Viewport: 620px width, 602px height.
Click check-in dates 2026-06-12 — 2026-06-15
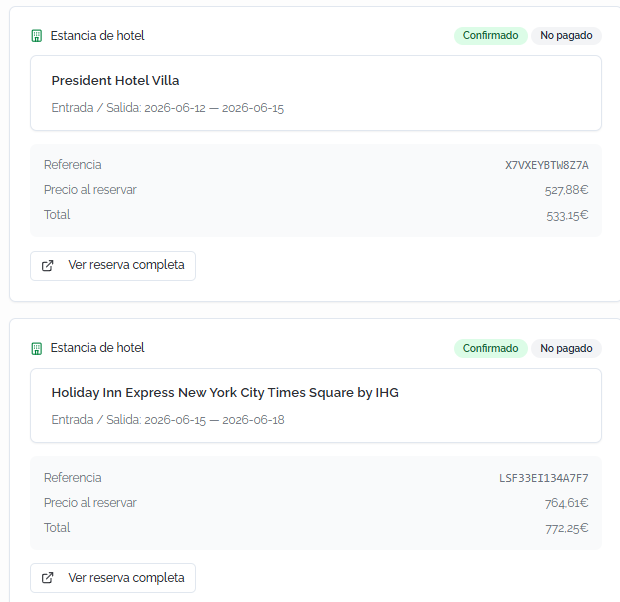[214, 108]
